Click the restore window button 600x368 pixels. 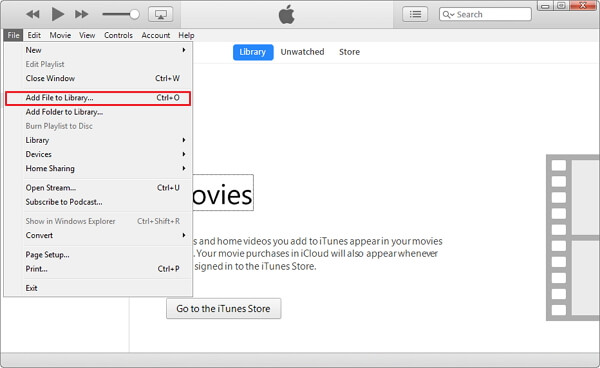click(x=561, y=6)
